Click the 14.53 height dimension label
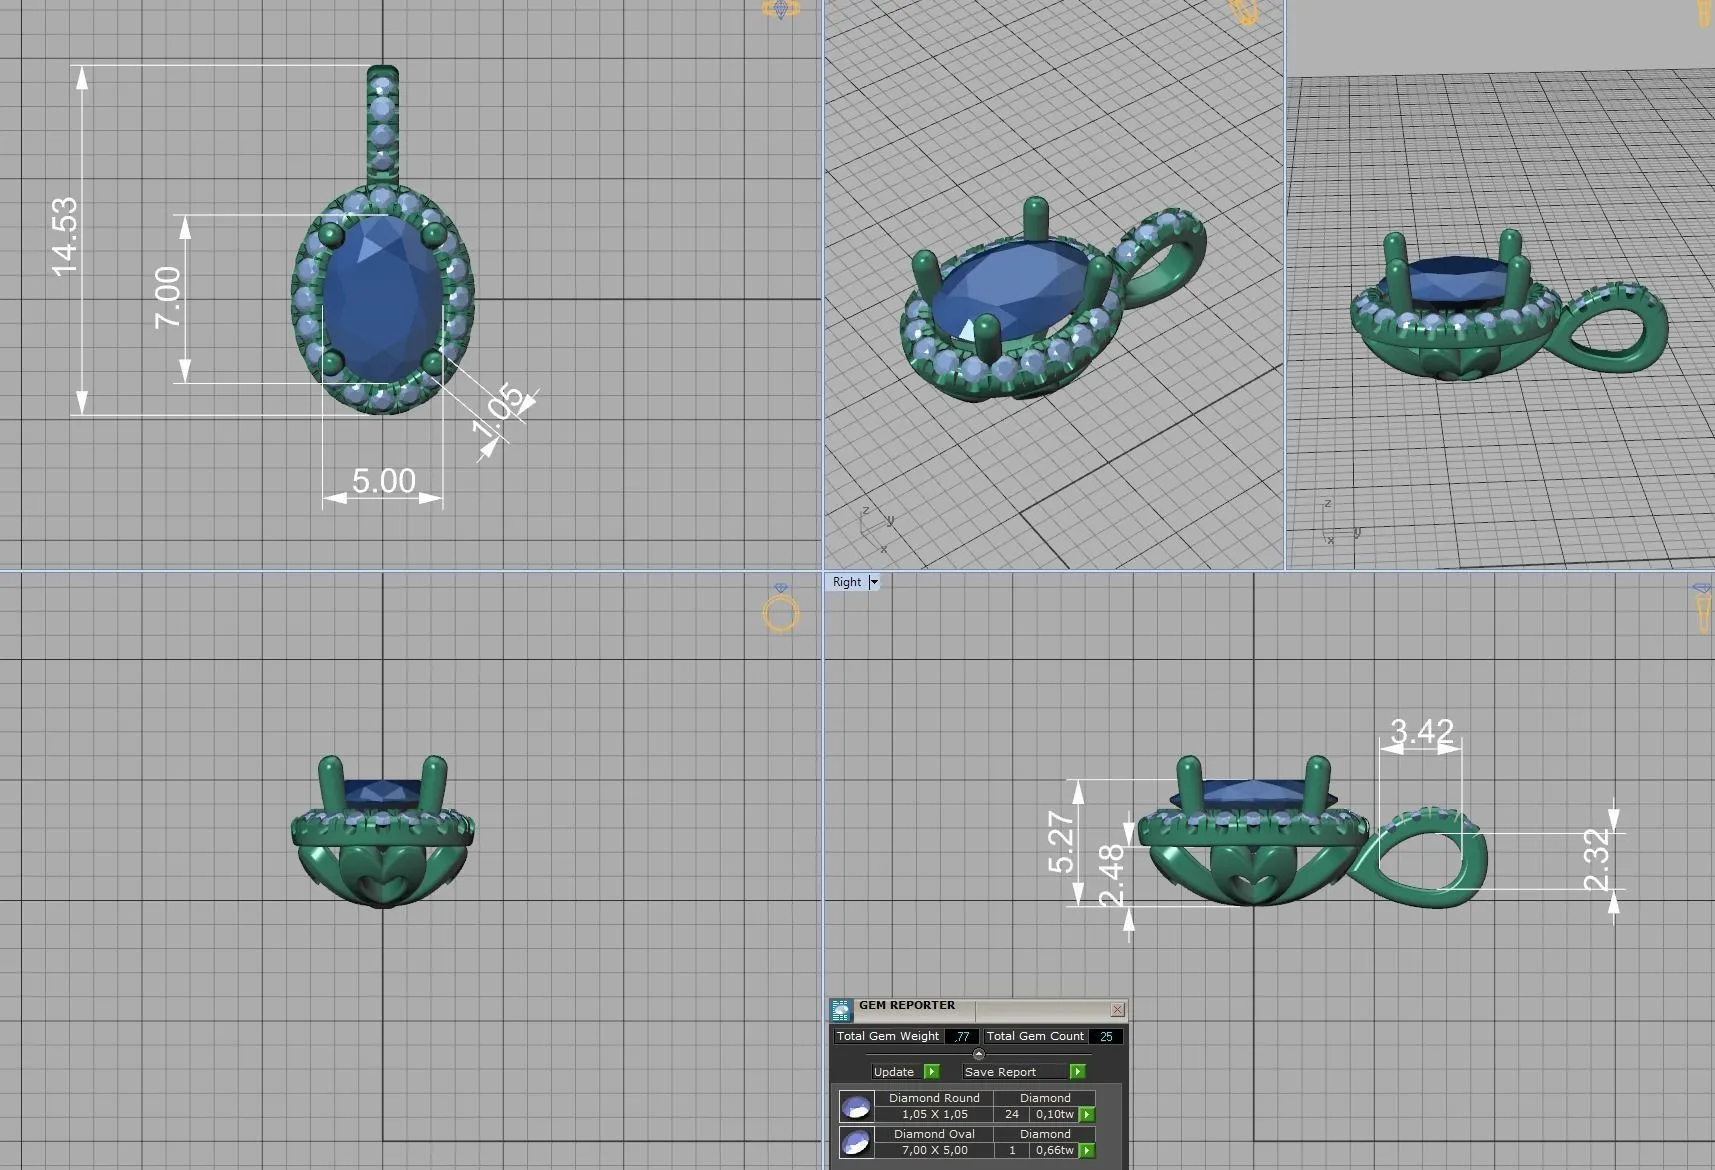 [x=64, y=236]
